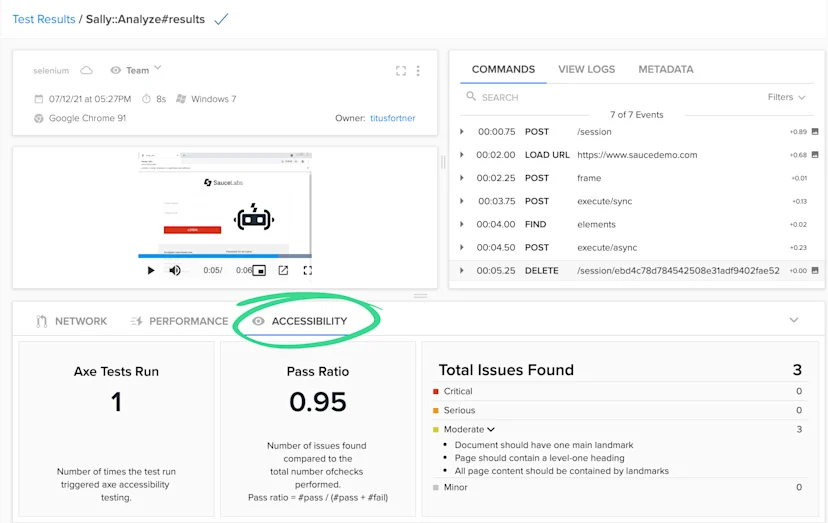Open the three-dot more options menu
828x523 pixels.
point(418,71)
